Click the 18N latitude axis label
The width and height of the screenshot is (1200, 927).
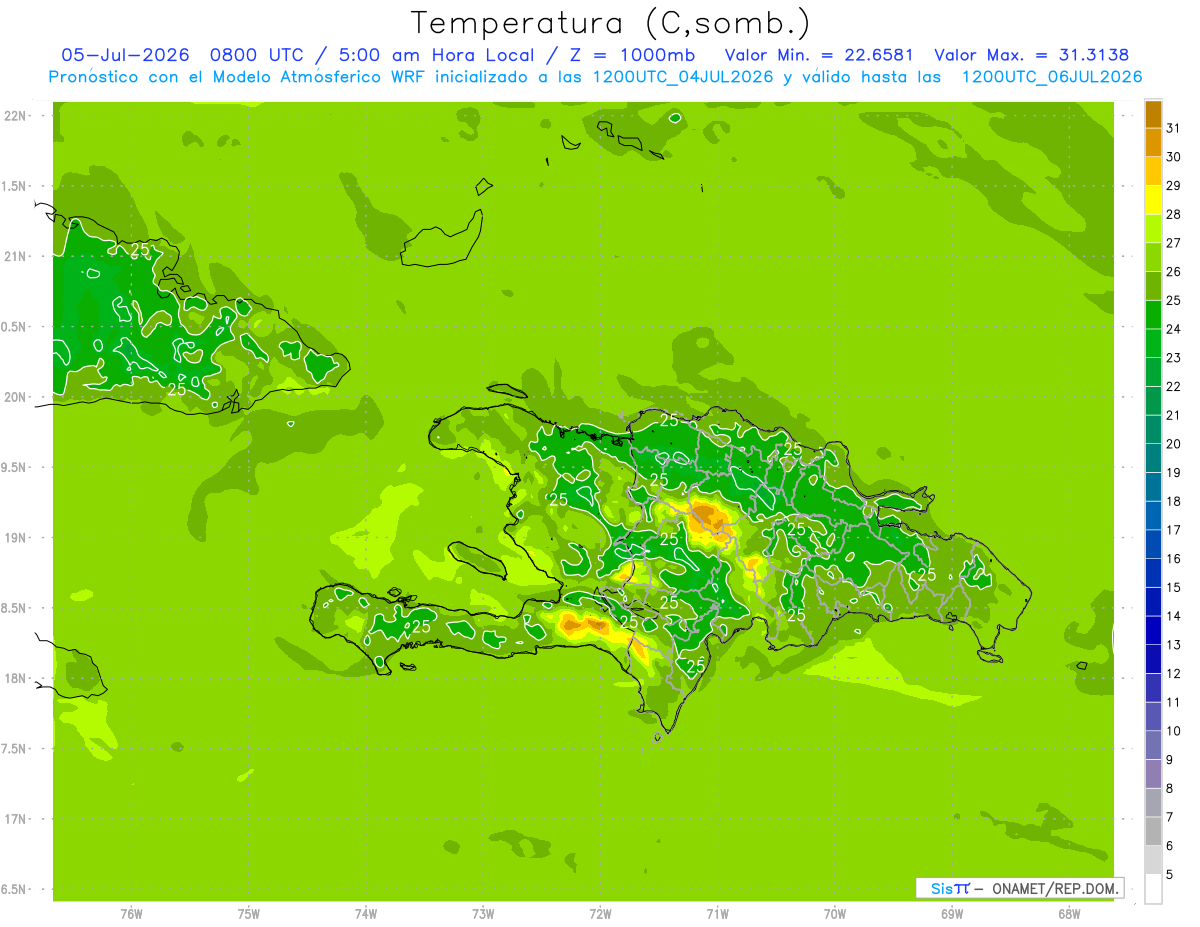tap(17, 678)
